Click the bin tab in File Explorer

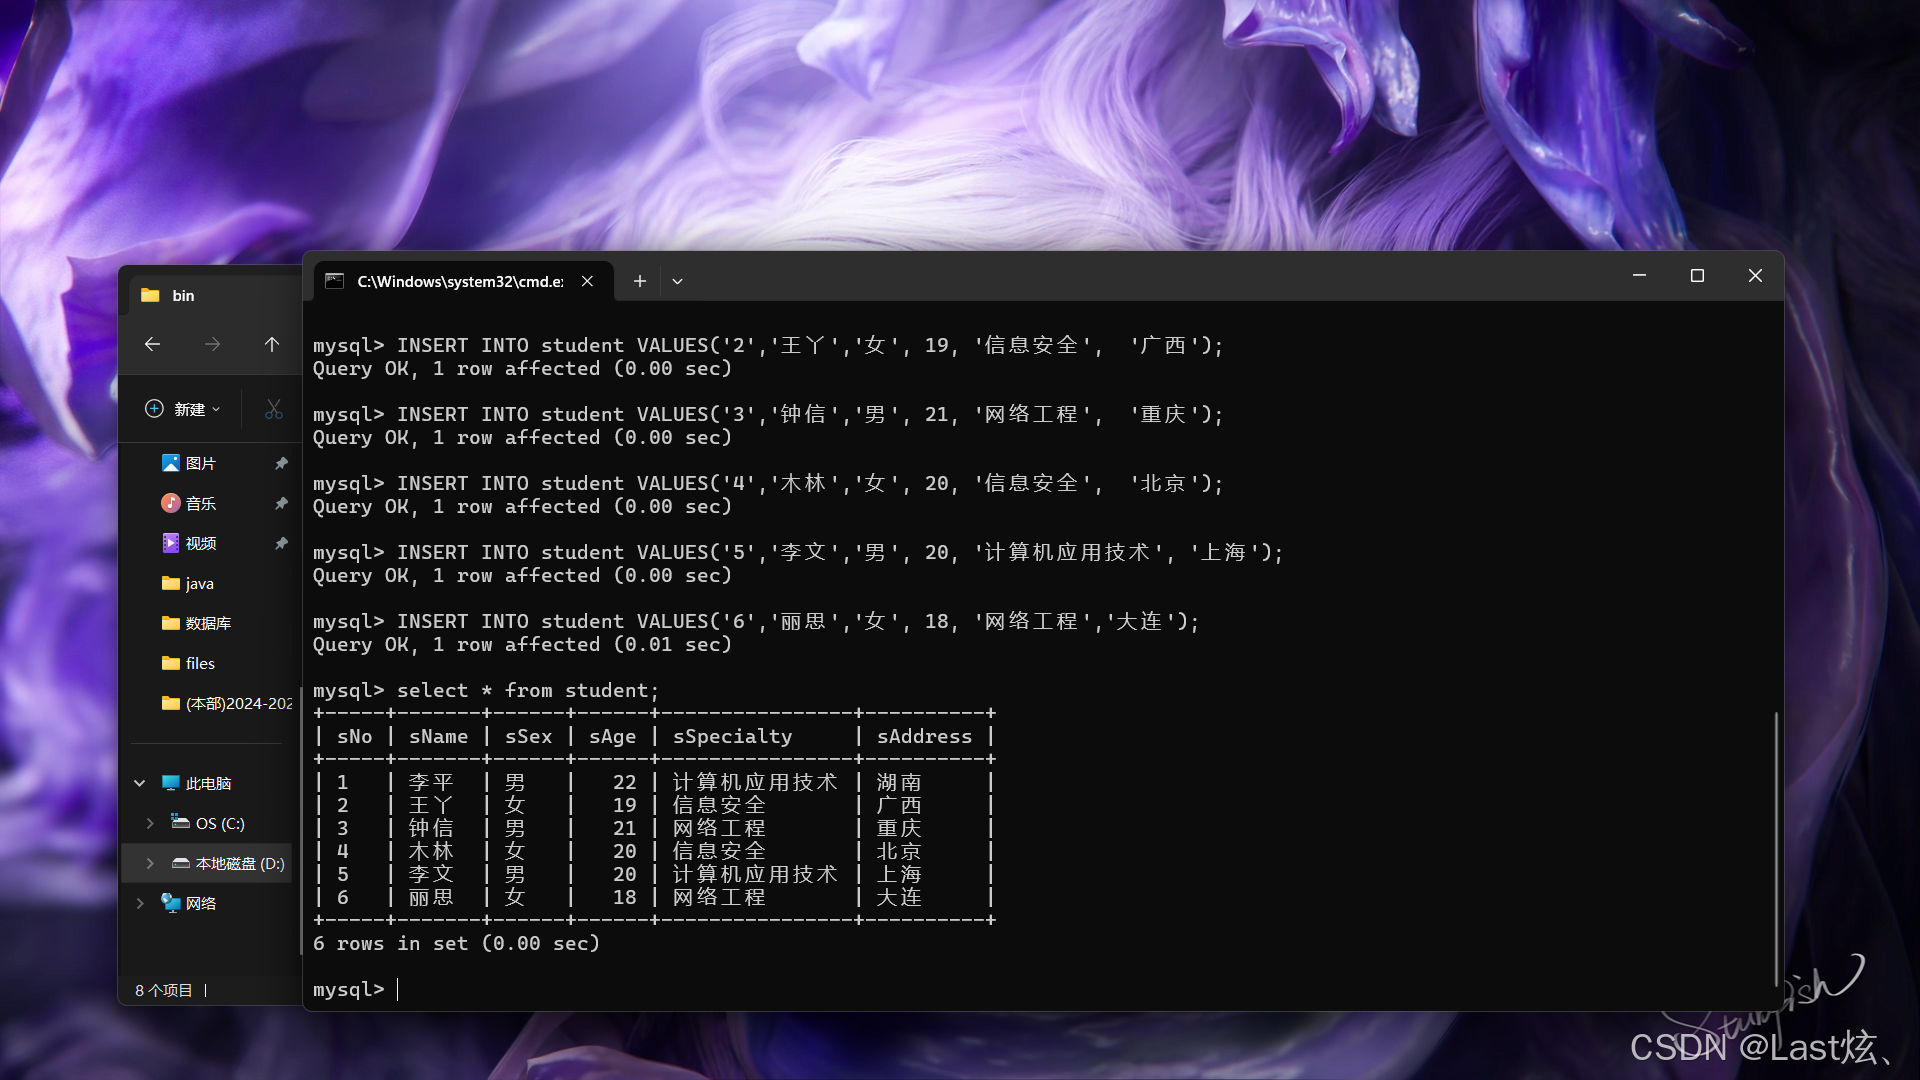point(215,295)
